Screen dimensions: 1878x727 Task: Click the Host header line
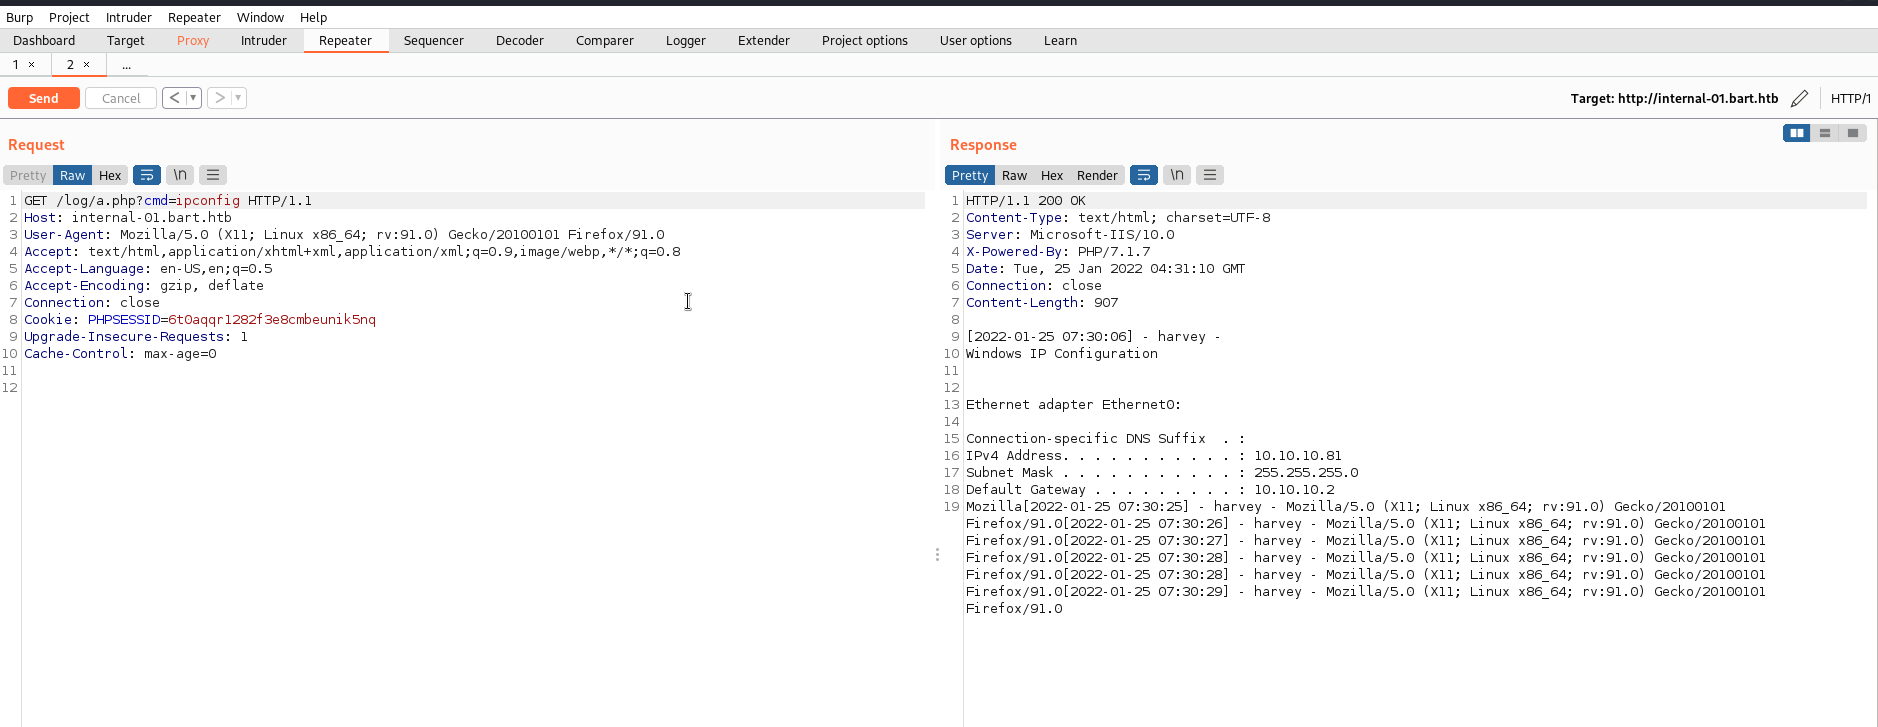[128, 218]
